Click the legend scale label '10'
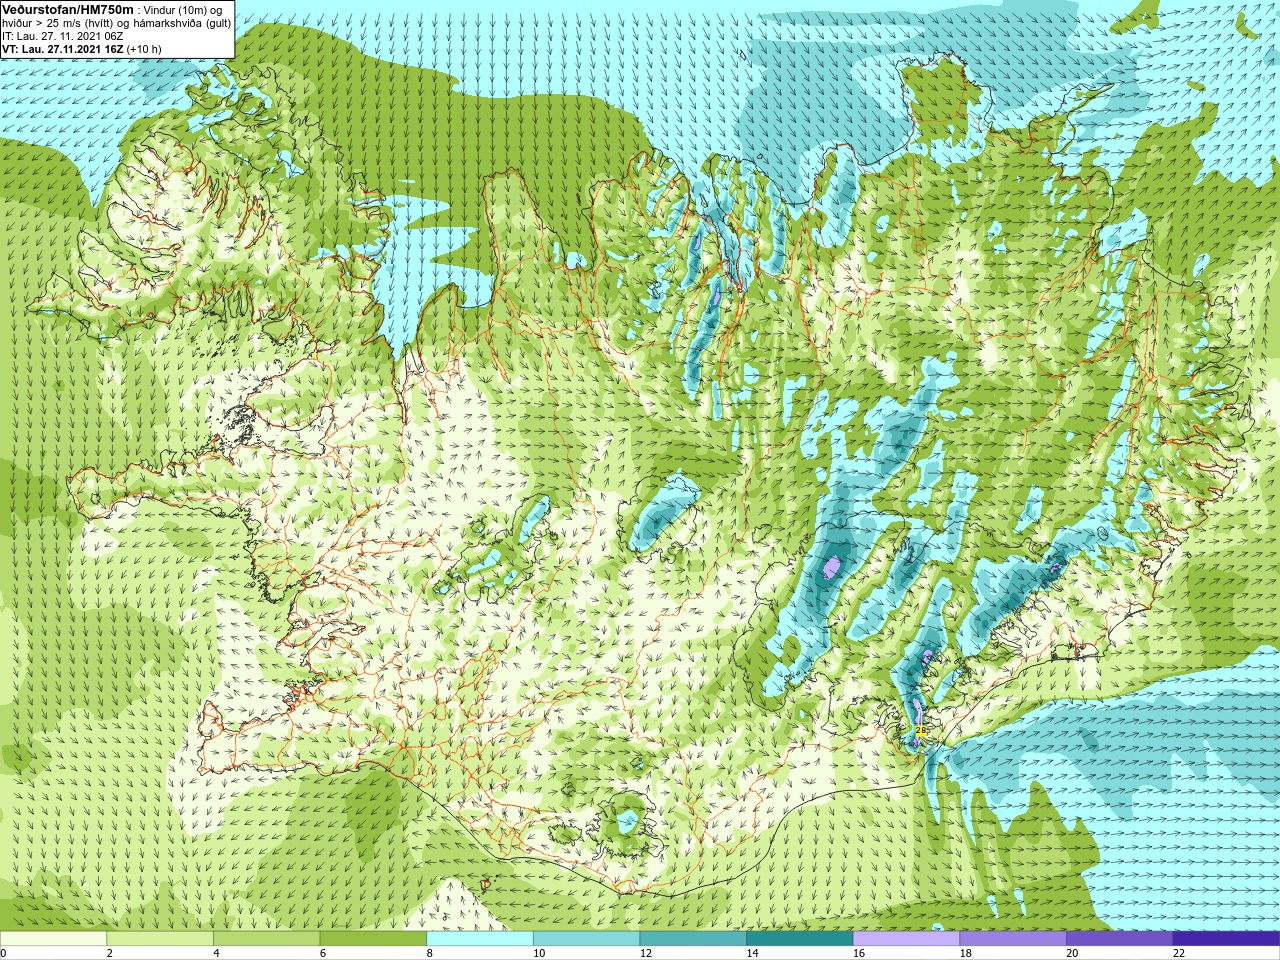The width and height of the screenshot is (1280, 960). pos(539,953)
